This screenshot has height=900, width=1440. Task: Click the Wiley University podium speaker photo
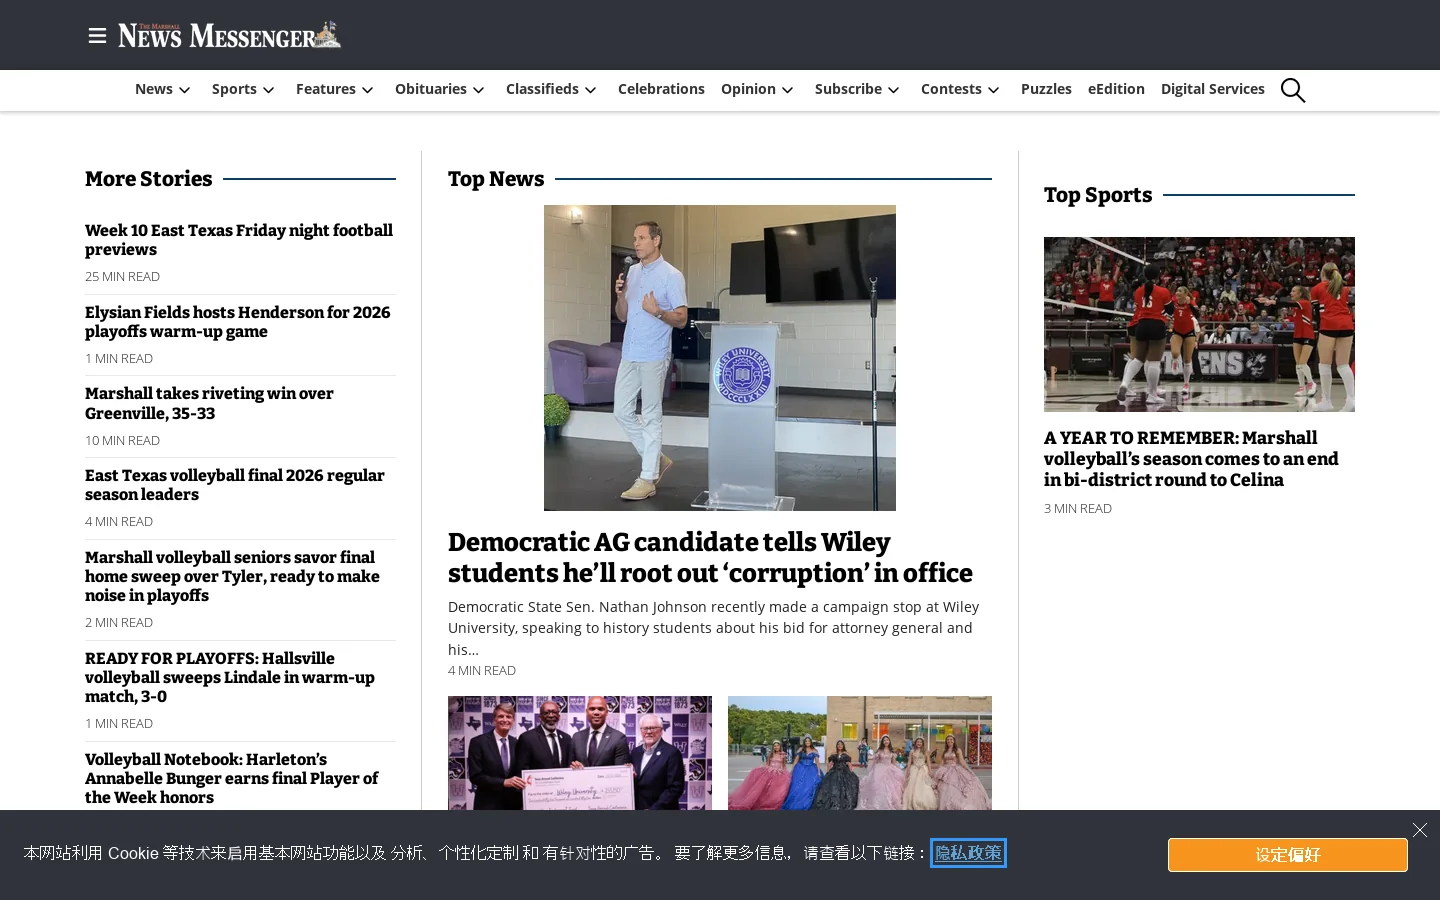[x=720, y=358]
